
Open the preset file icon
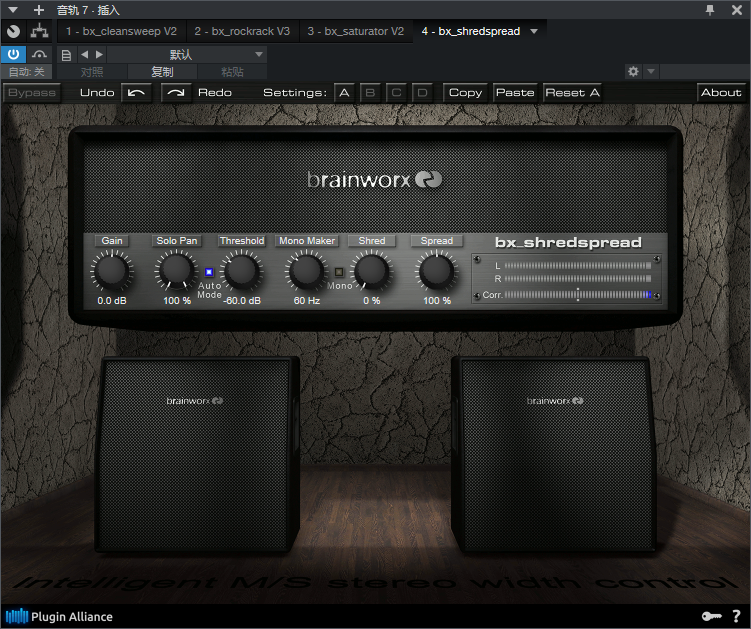tap(67, 55)
